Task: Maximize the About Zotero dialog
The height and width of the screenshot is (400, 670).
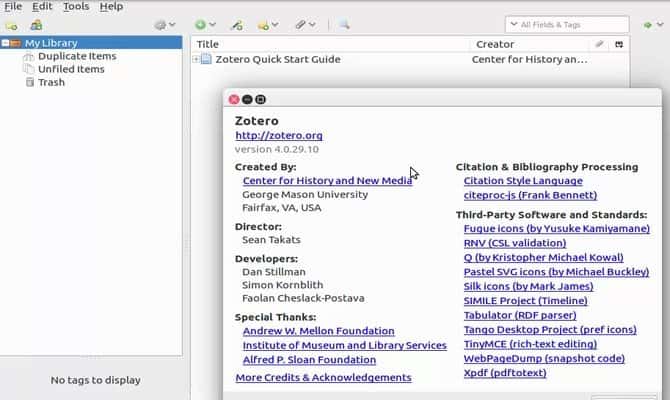Action: click(260, 100)
